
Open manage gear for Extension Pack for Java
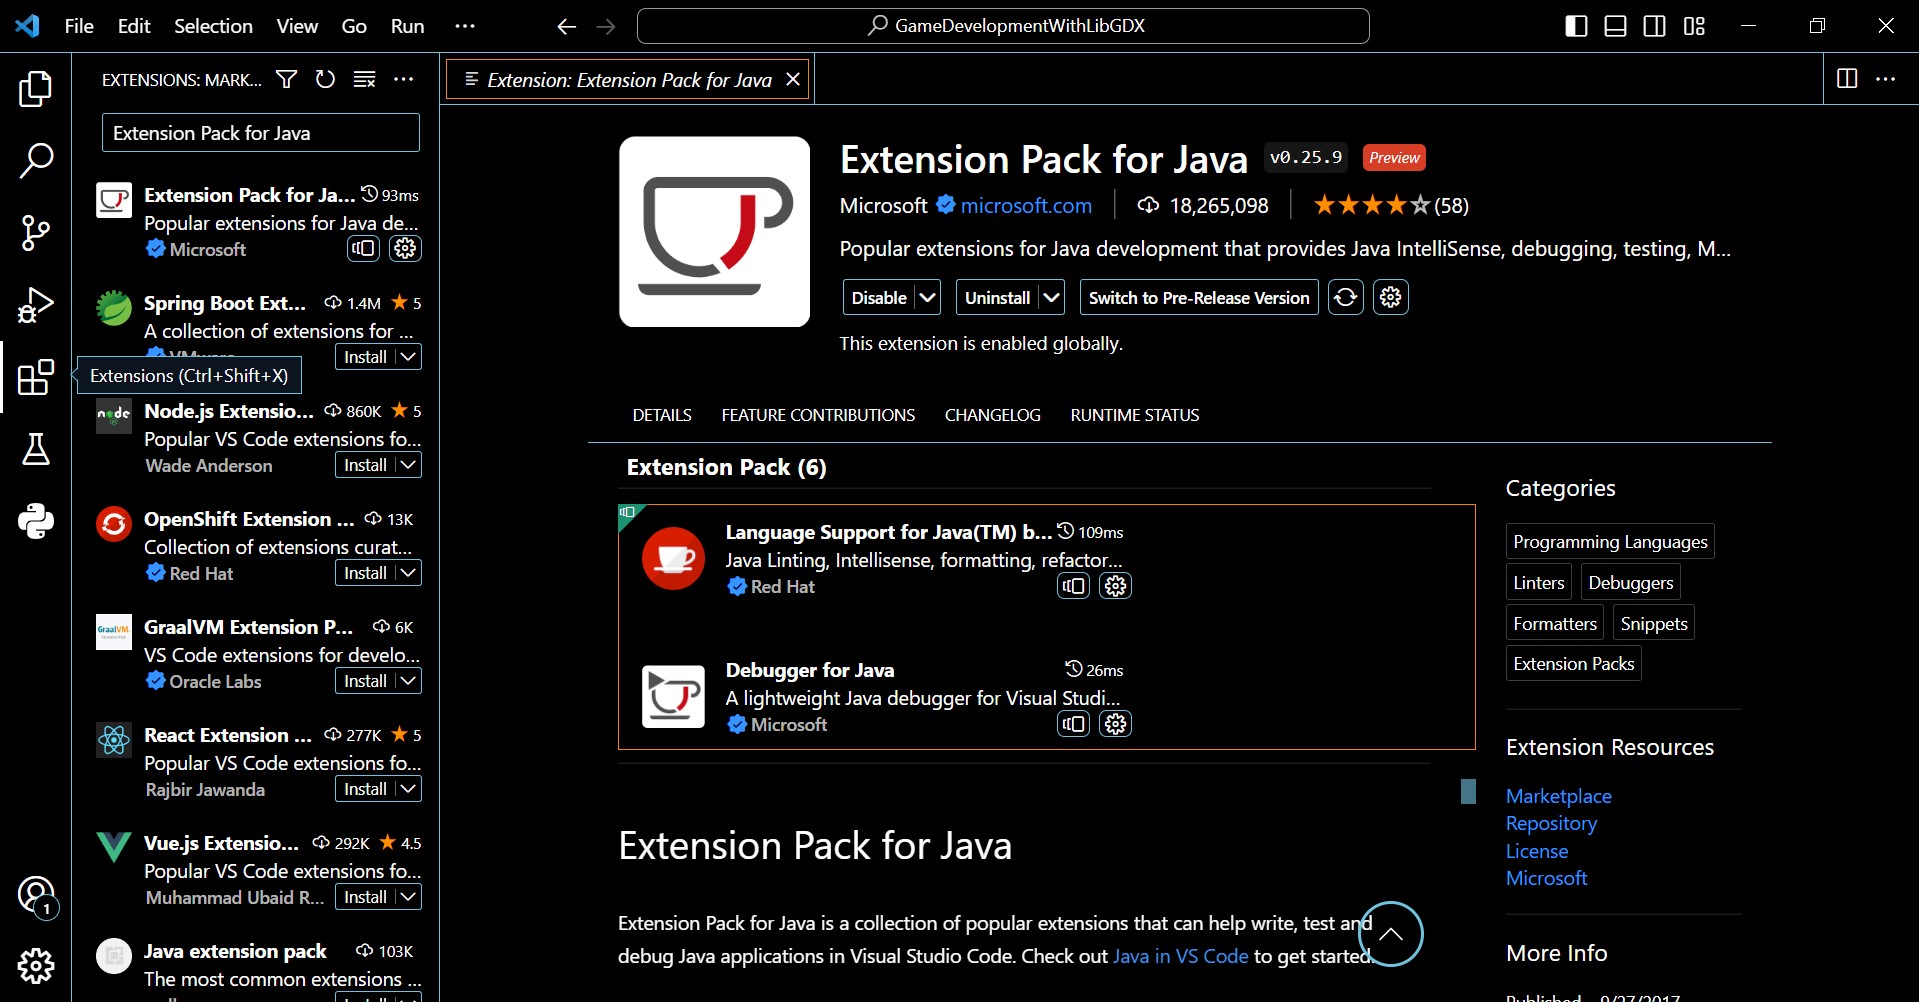(x=404, y=249)
